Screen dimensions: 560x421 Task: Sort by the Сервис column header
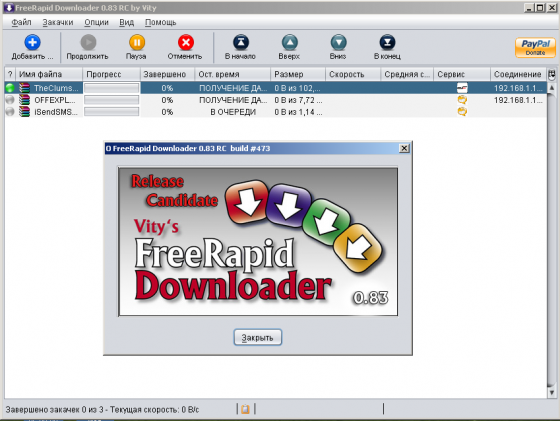point(462,74)
